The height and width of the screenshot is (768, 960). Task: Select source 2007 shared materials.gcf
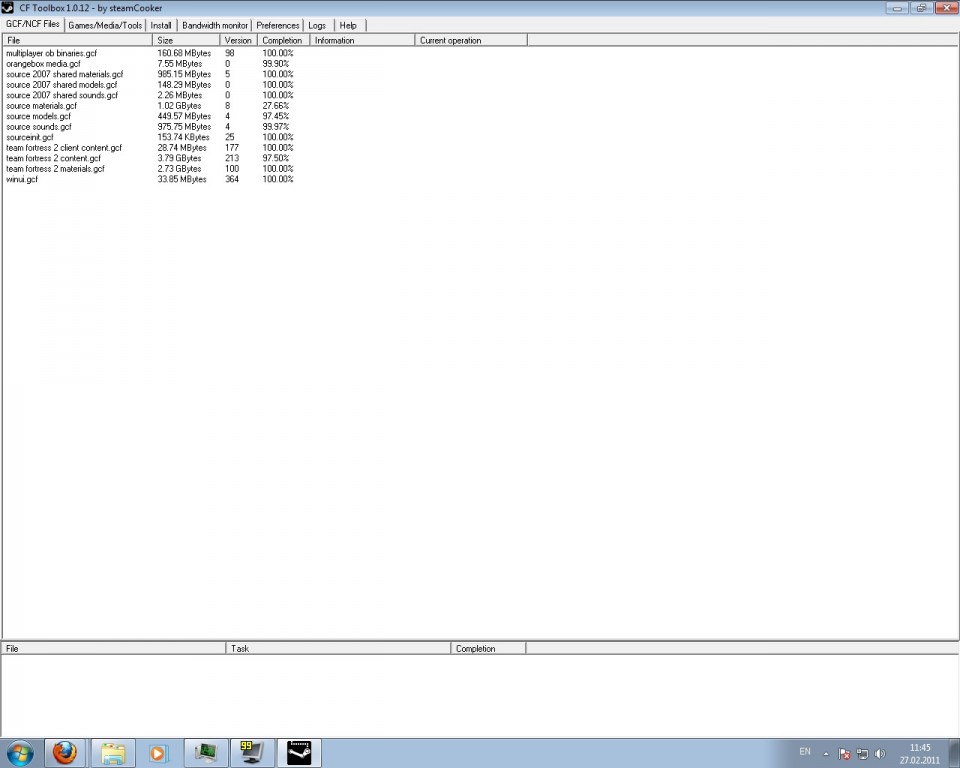coord(64,74)
